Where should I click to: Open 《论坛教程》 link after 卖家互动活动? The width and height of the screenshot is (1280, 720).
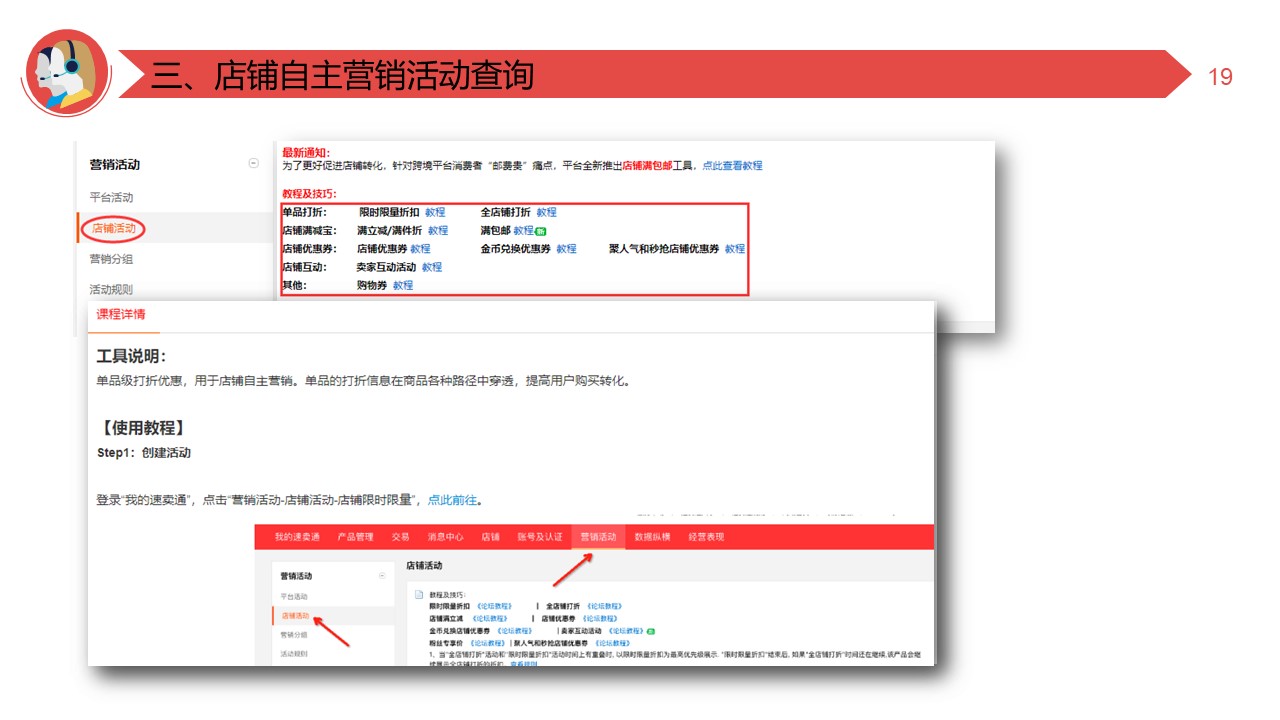[626, 631]
